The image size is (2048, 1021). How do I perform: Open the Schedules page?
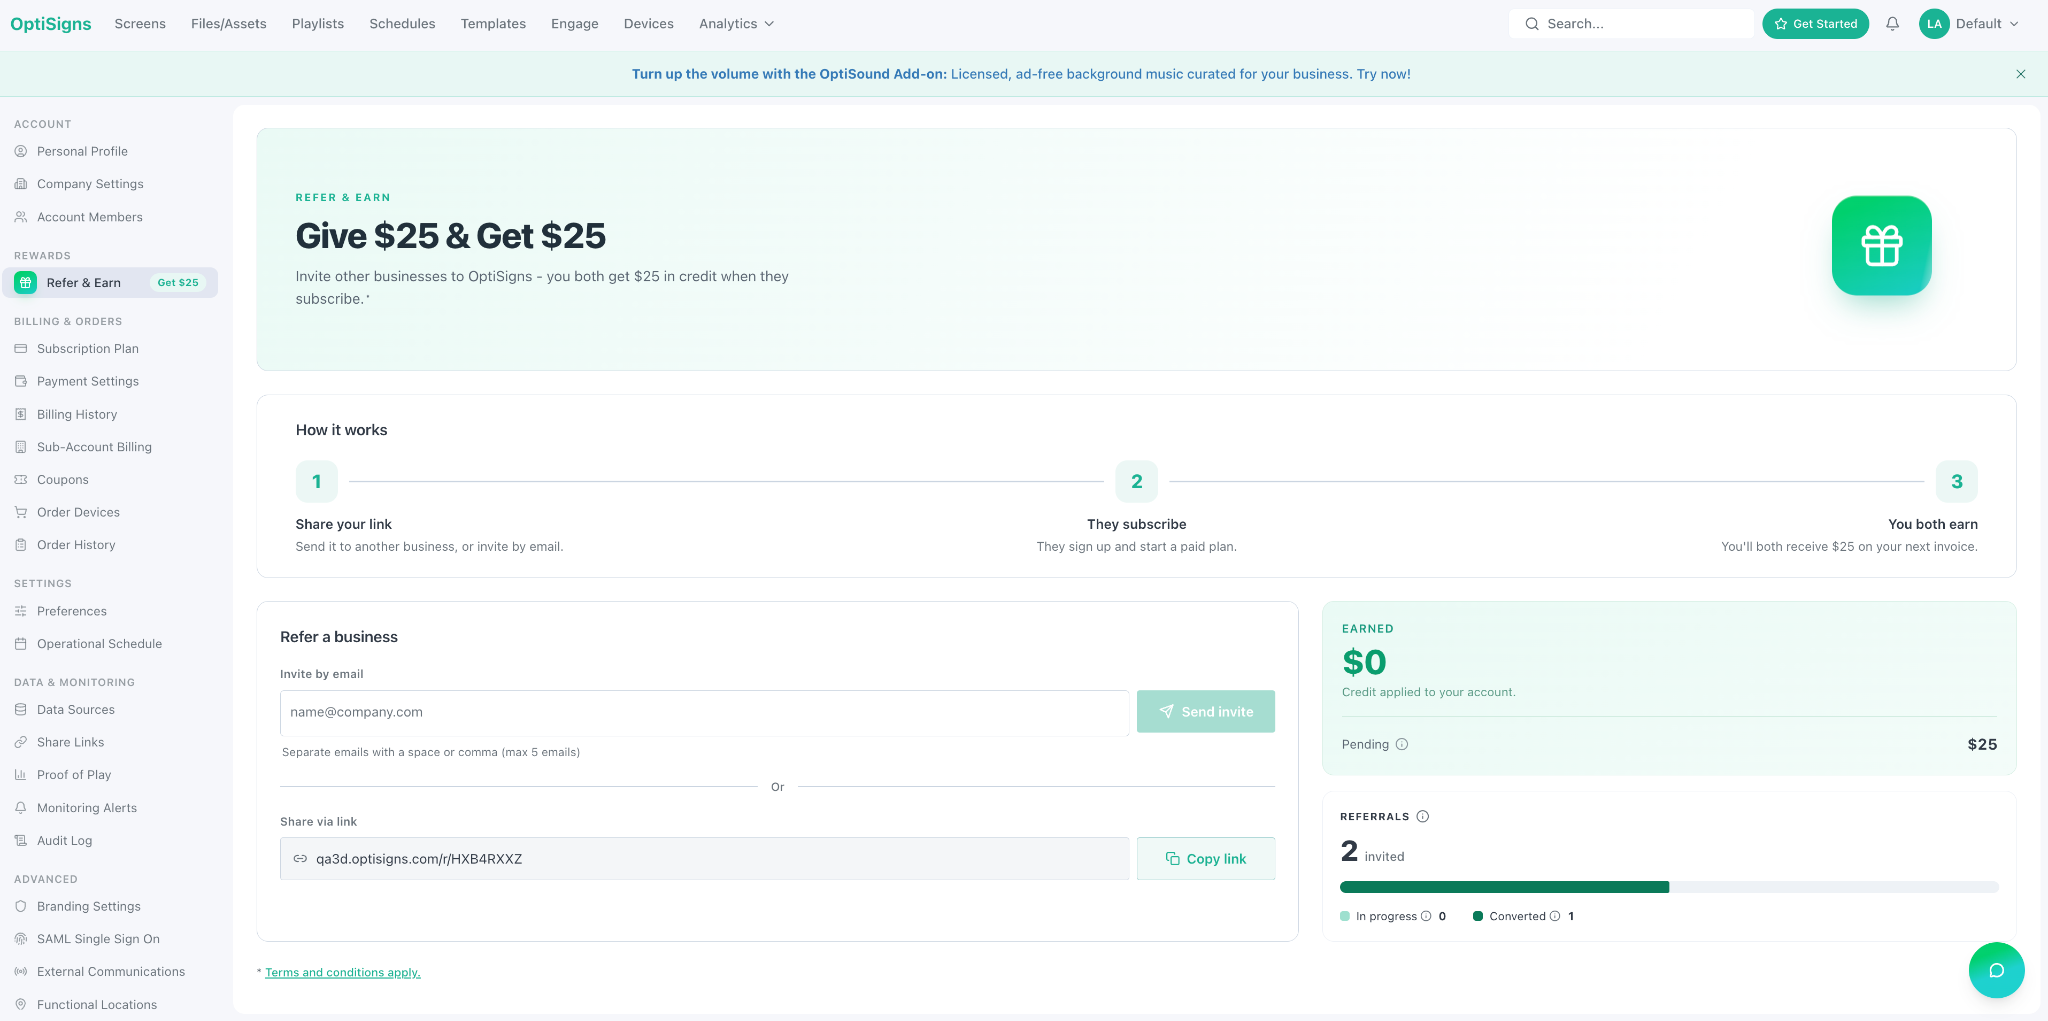[402, 24]
